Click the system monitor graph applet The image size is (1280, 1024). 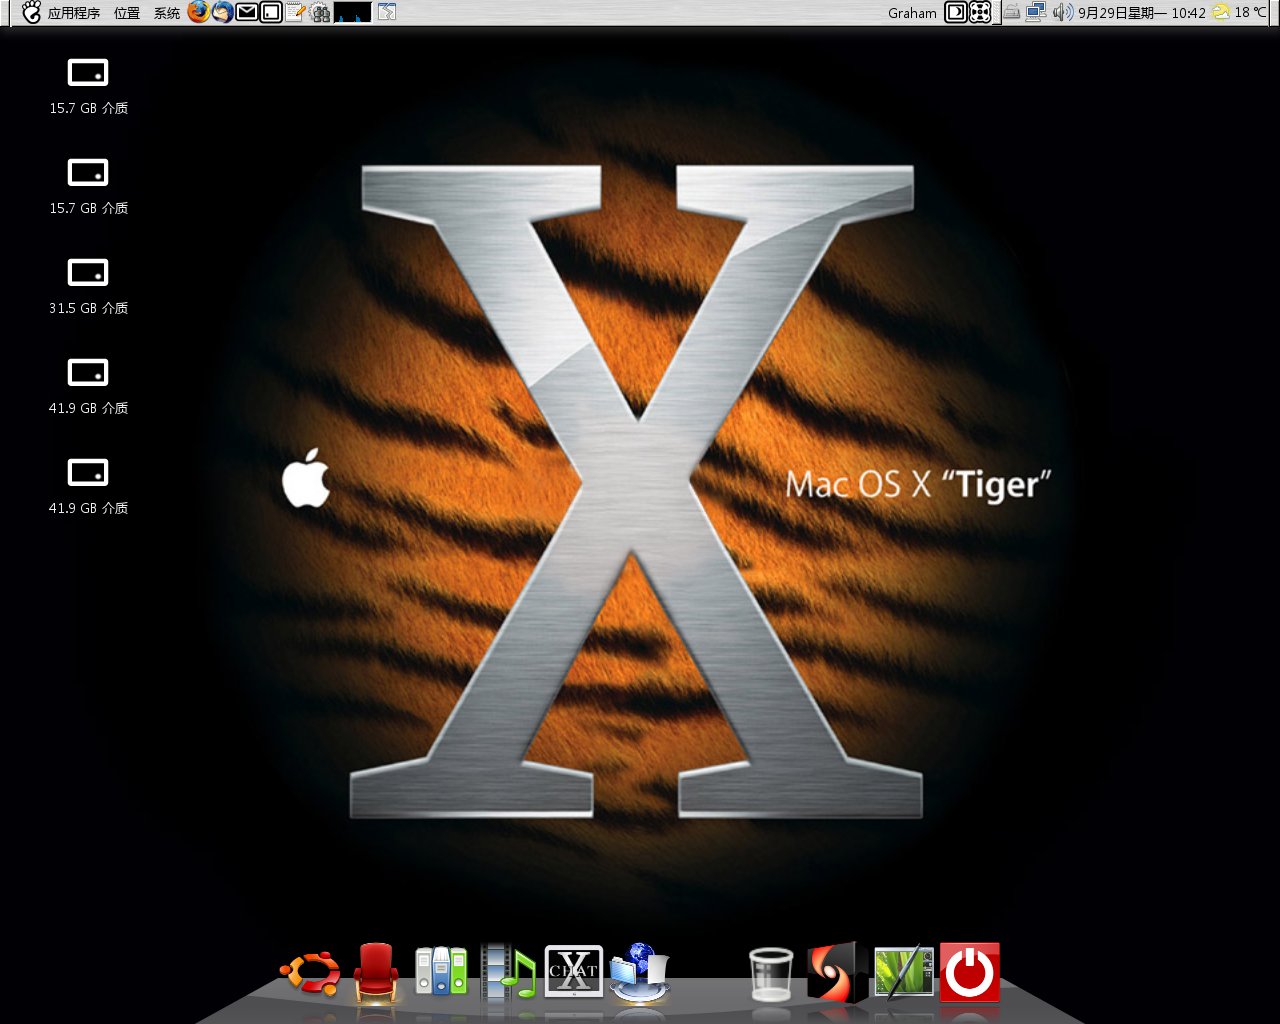[x=353, y=12]
